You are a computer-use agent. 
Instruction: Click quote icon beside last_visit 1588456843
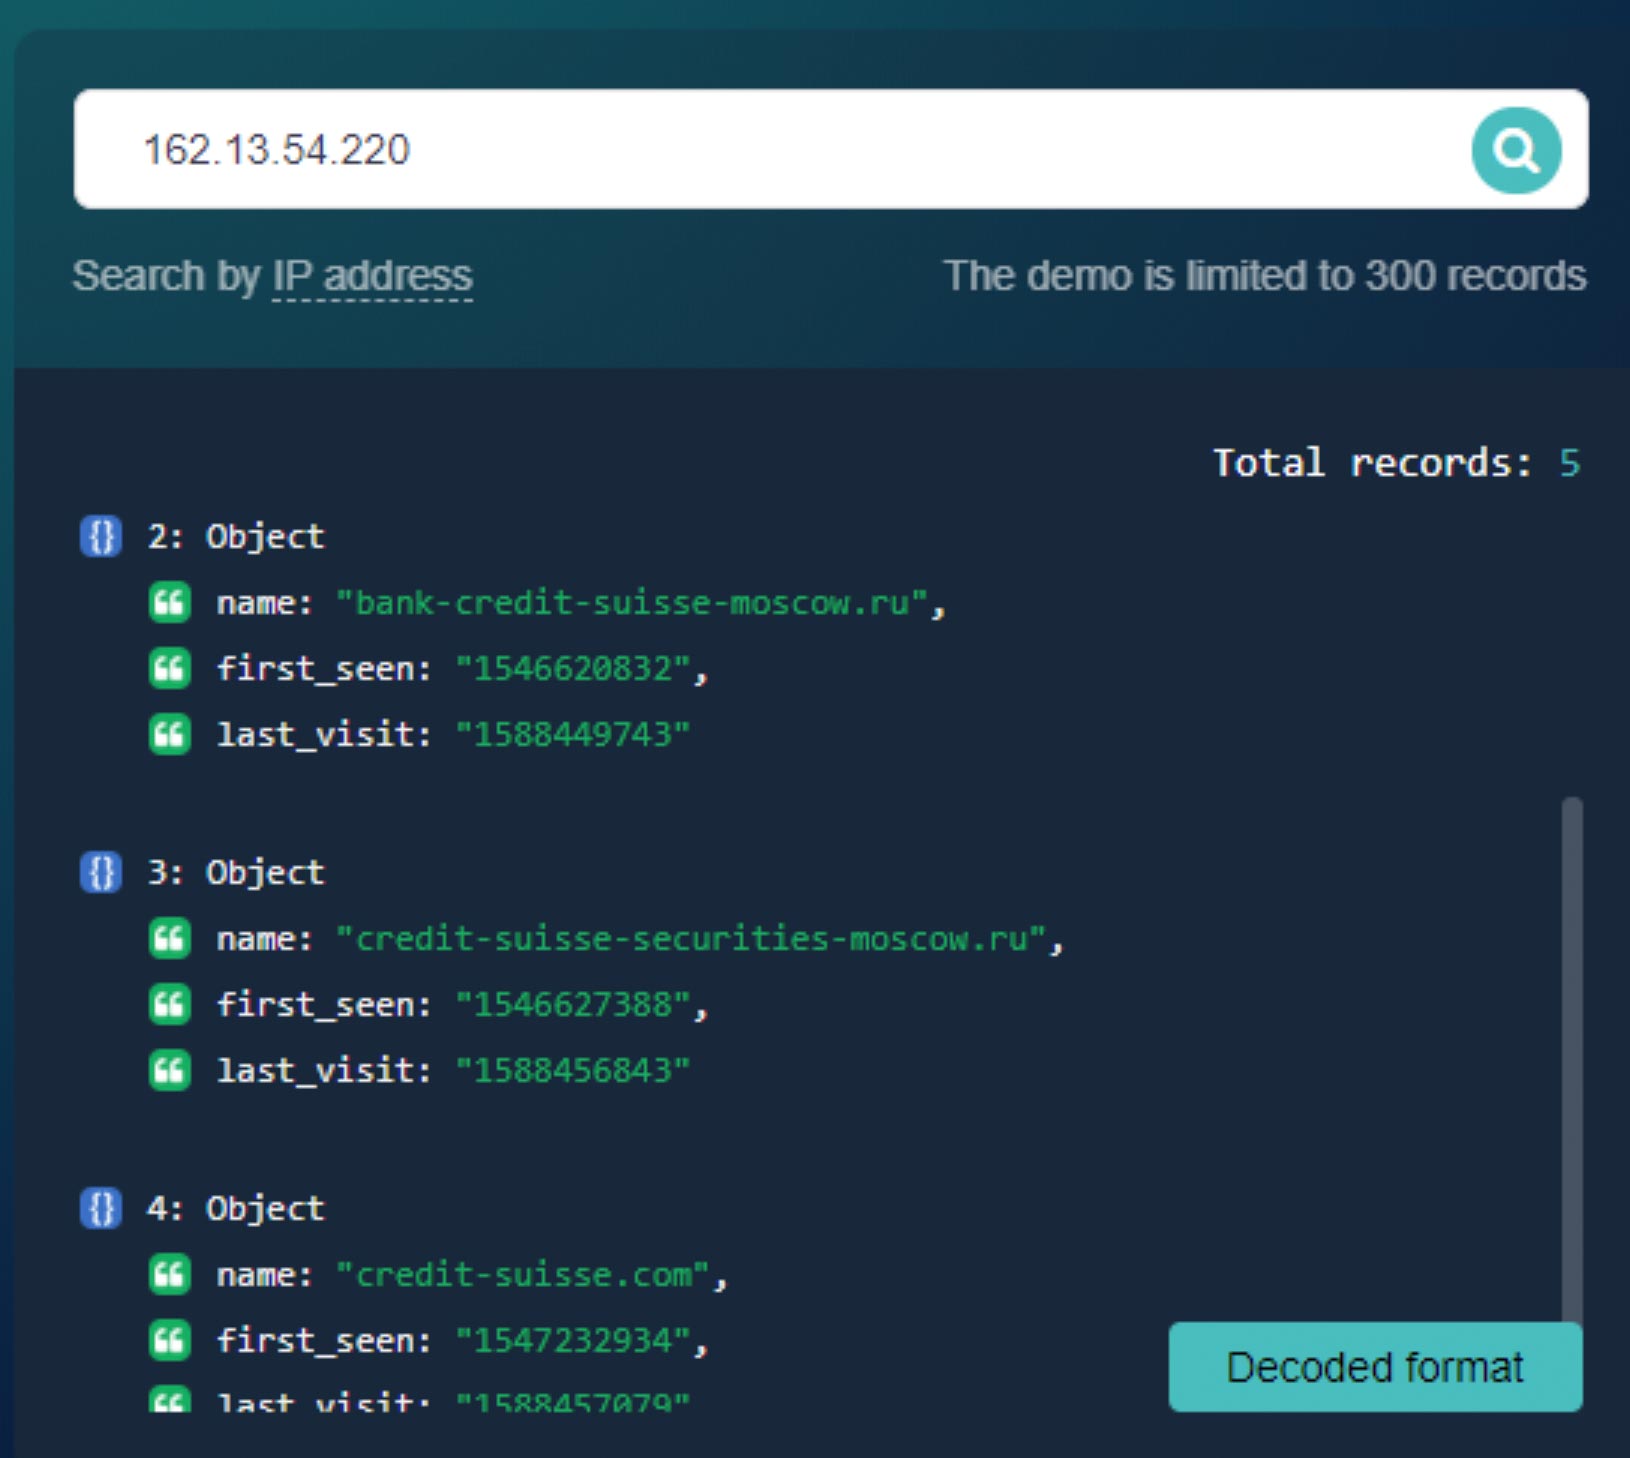[169, 1071]
